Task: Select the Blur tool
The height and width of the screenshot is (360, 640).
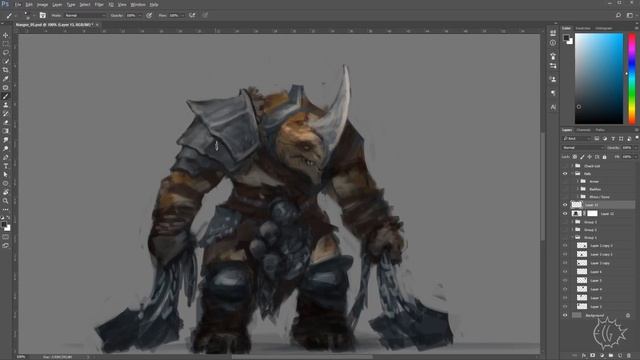Action: (x=5, y=140)
